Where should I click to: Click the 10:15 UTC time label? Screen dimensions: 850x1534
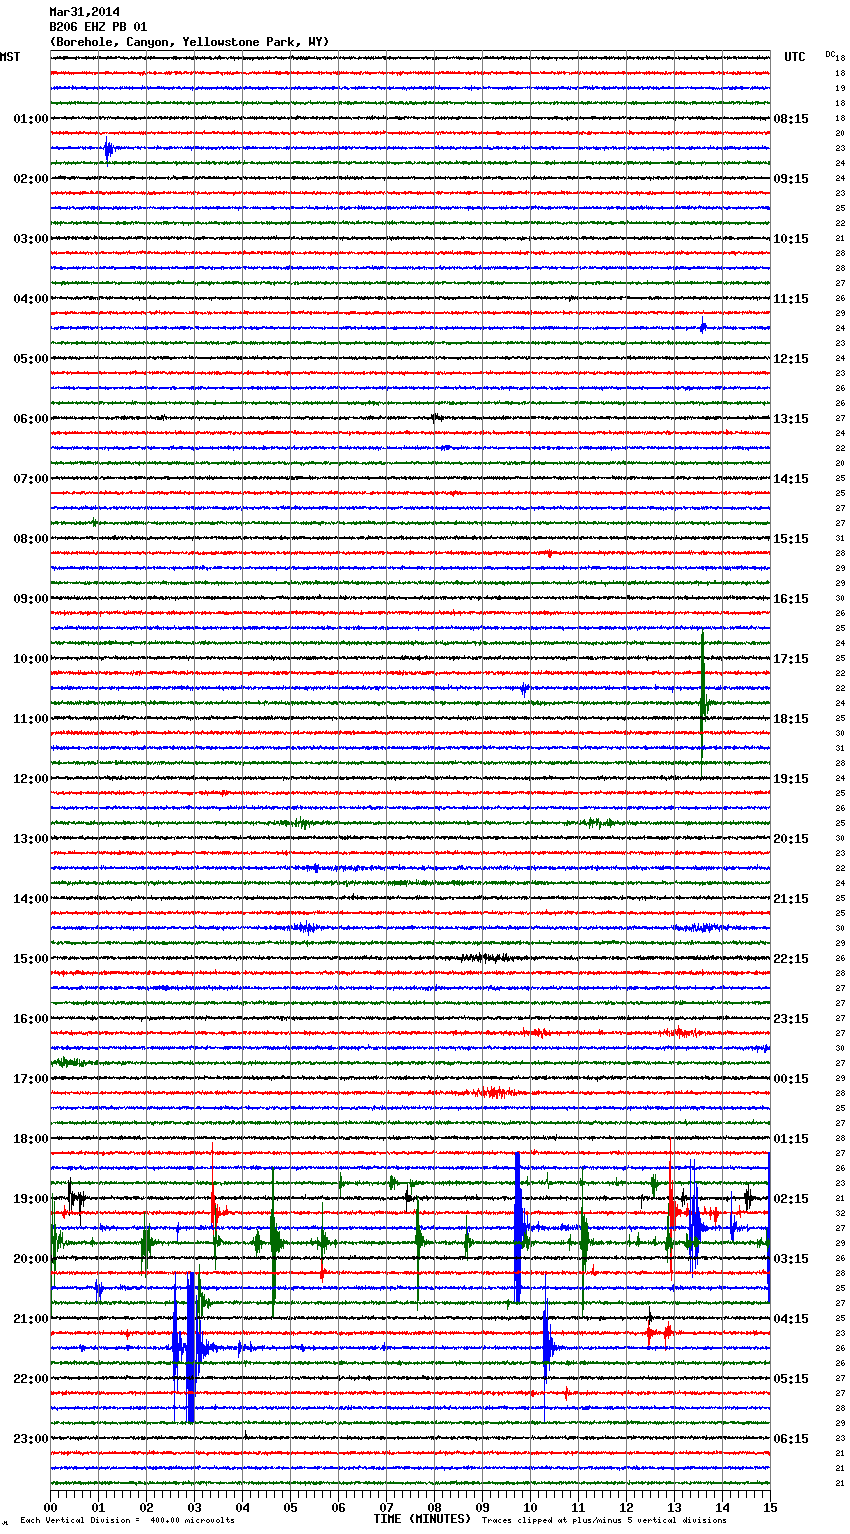click(x=791, y=239)
